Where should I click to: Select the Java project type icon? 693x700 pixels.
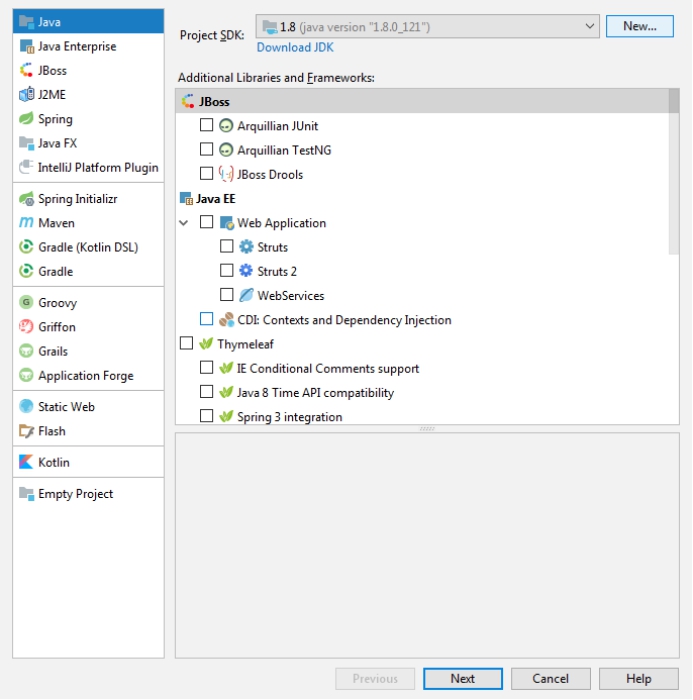[26, 21]
